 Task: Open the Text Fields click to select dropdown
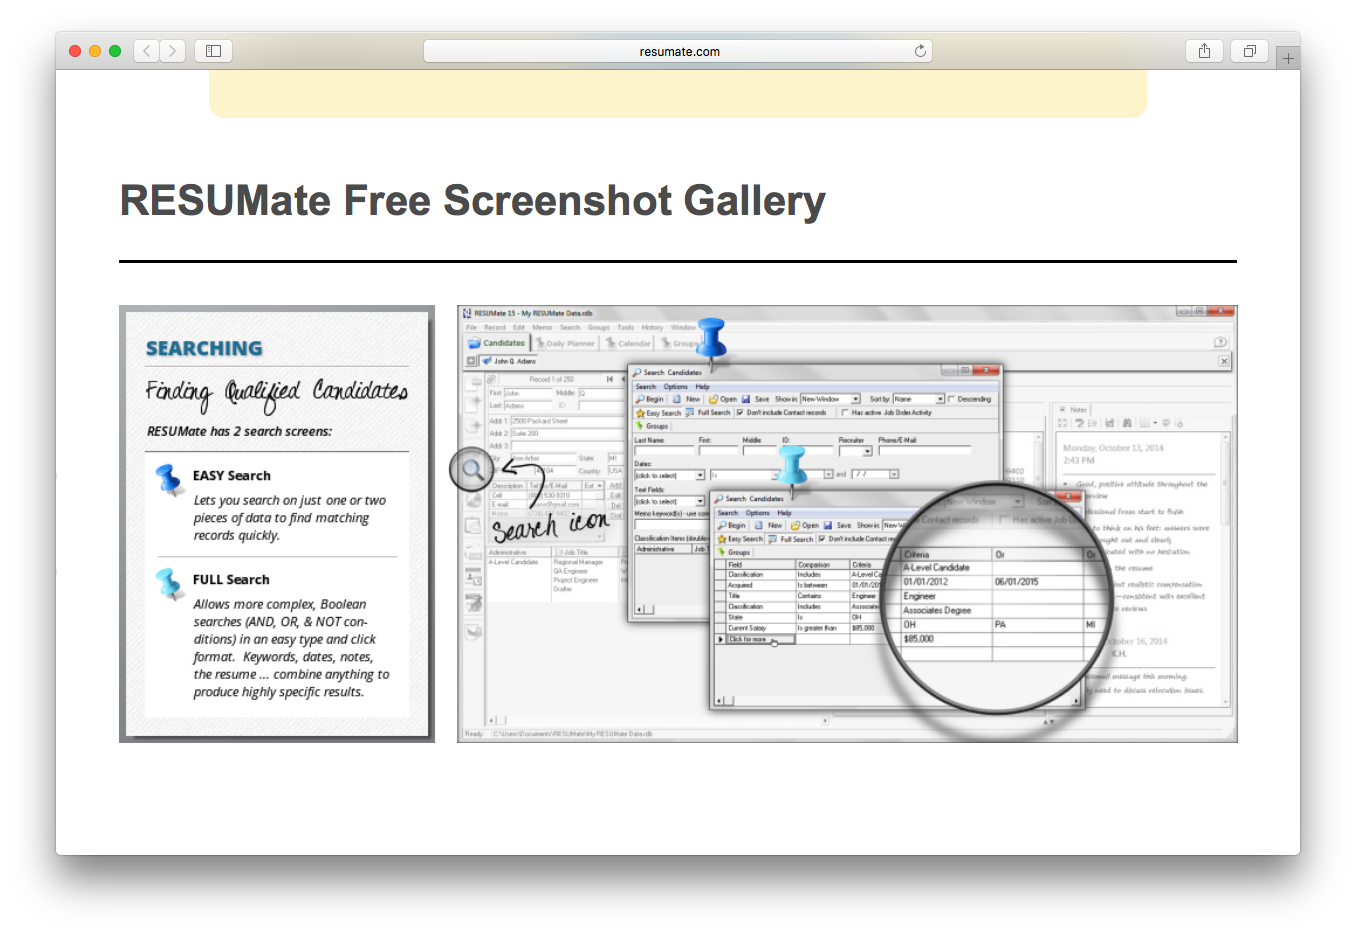coord(699,501)
